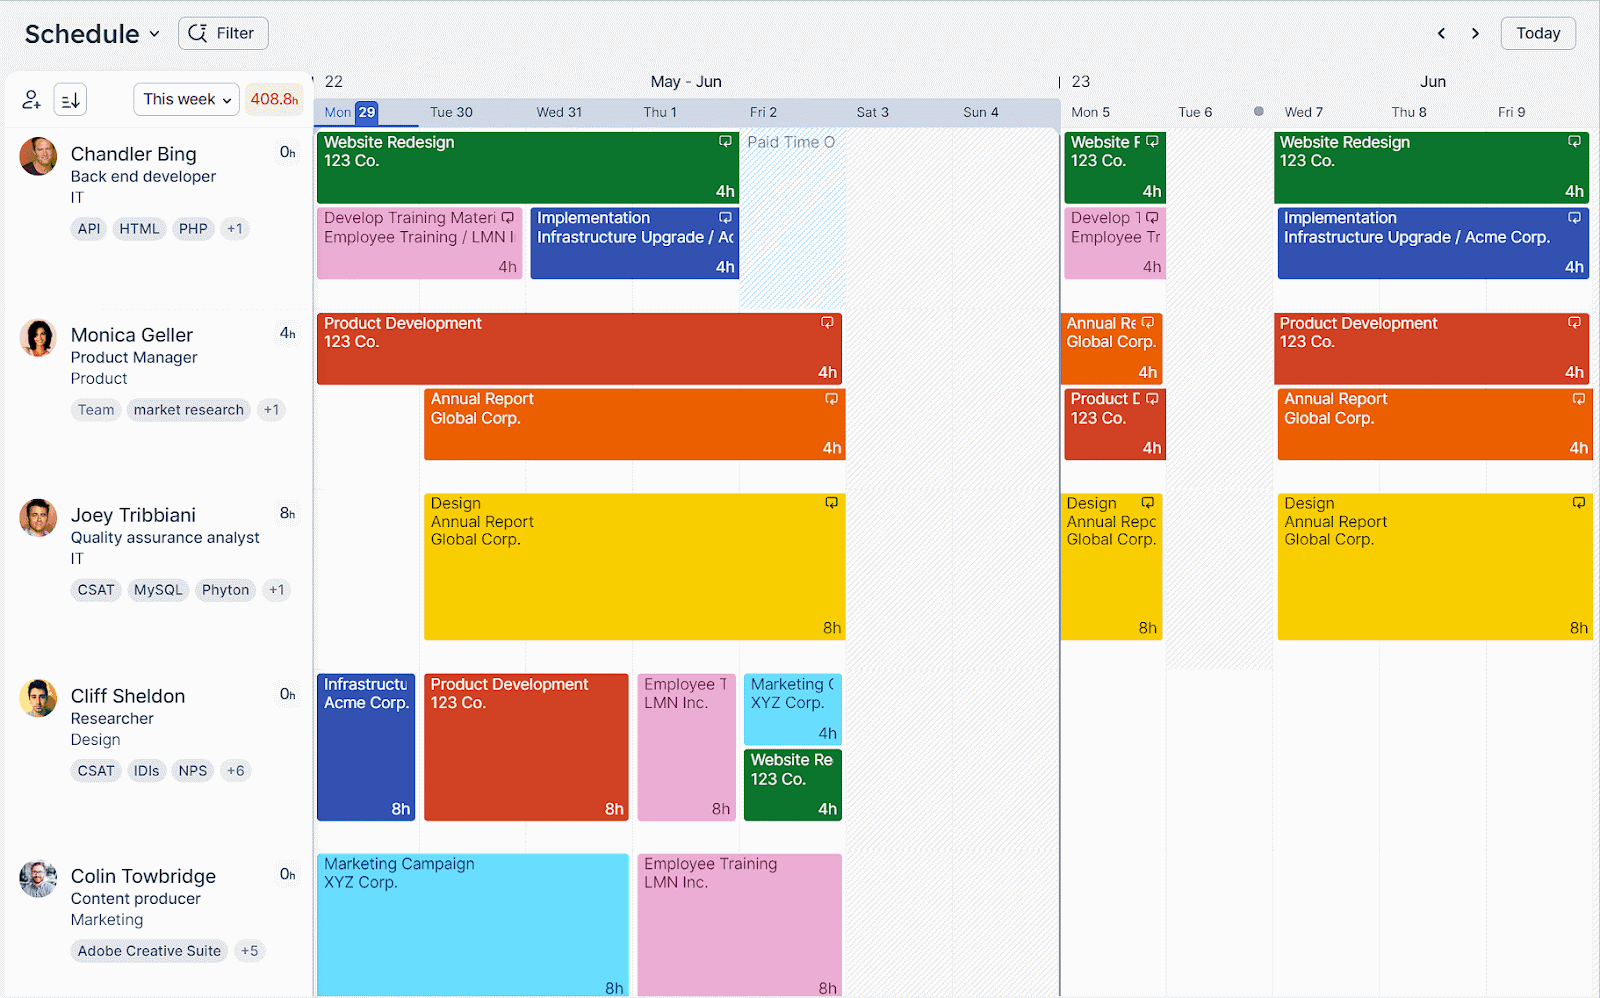
Task: Add a new person to the schedule
Action: coord(31,99)
